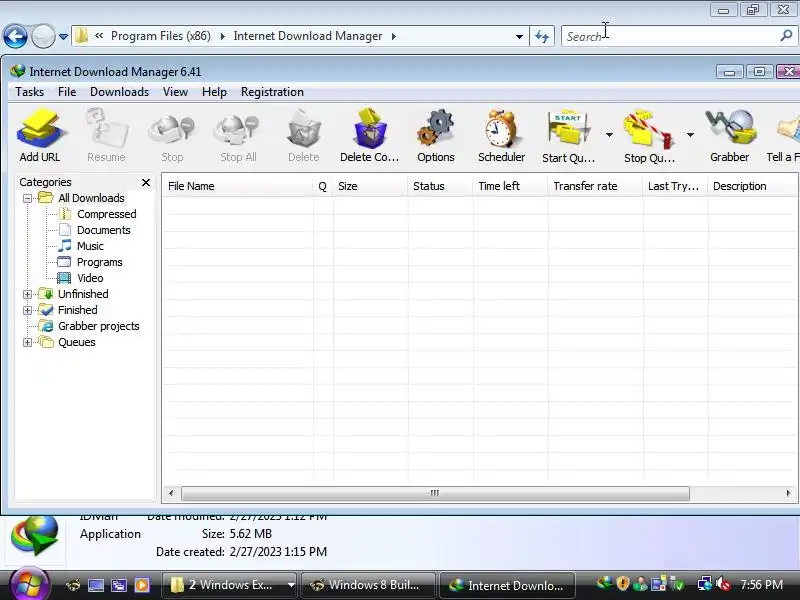Switch to Windows 8 Build taskbar button
The image size is (800, 600).
click(x=368, y=585)
